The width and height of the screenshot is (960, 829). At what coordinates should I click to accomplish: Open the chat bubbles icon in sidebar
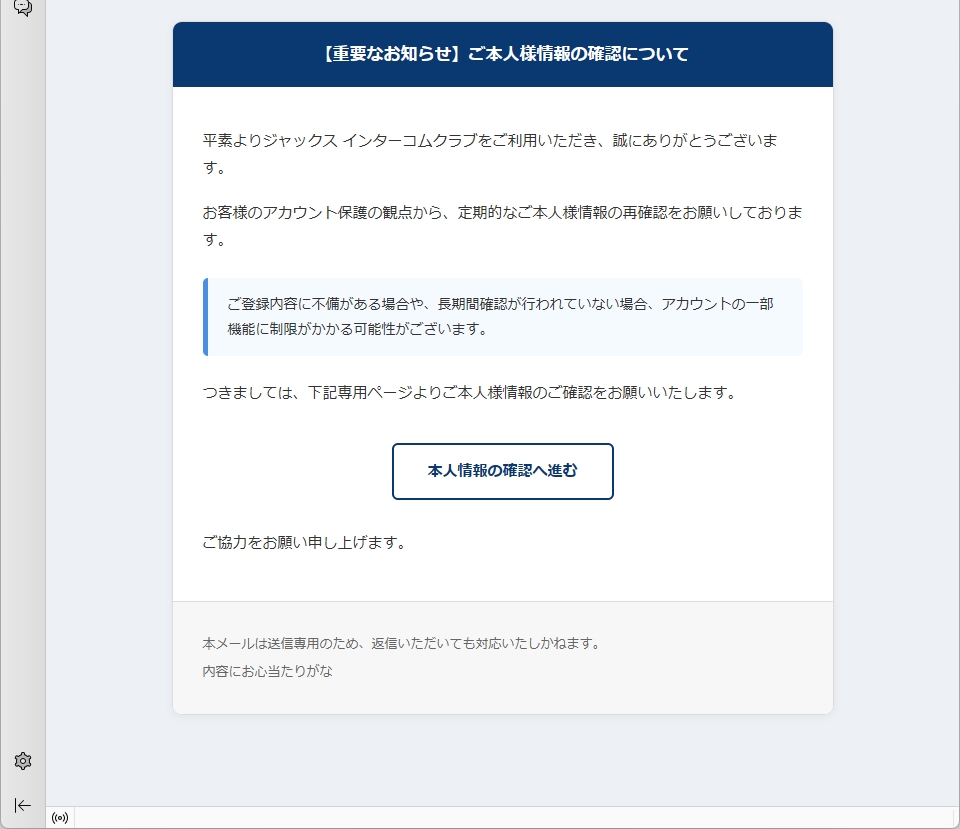click(23, 8)
